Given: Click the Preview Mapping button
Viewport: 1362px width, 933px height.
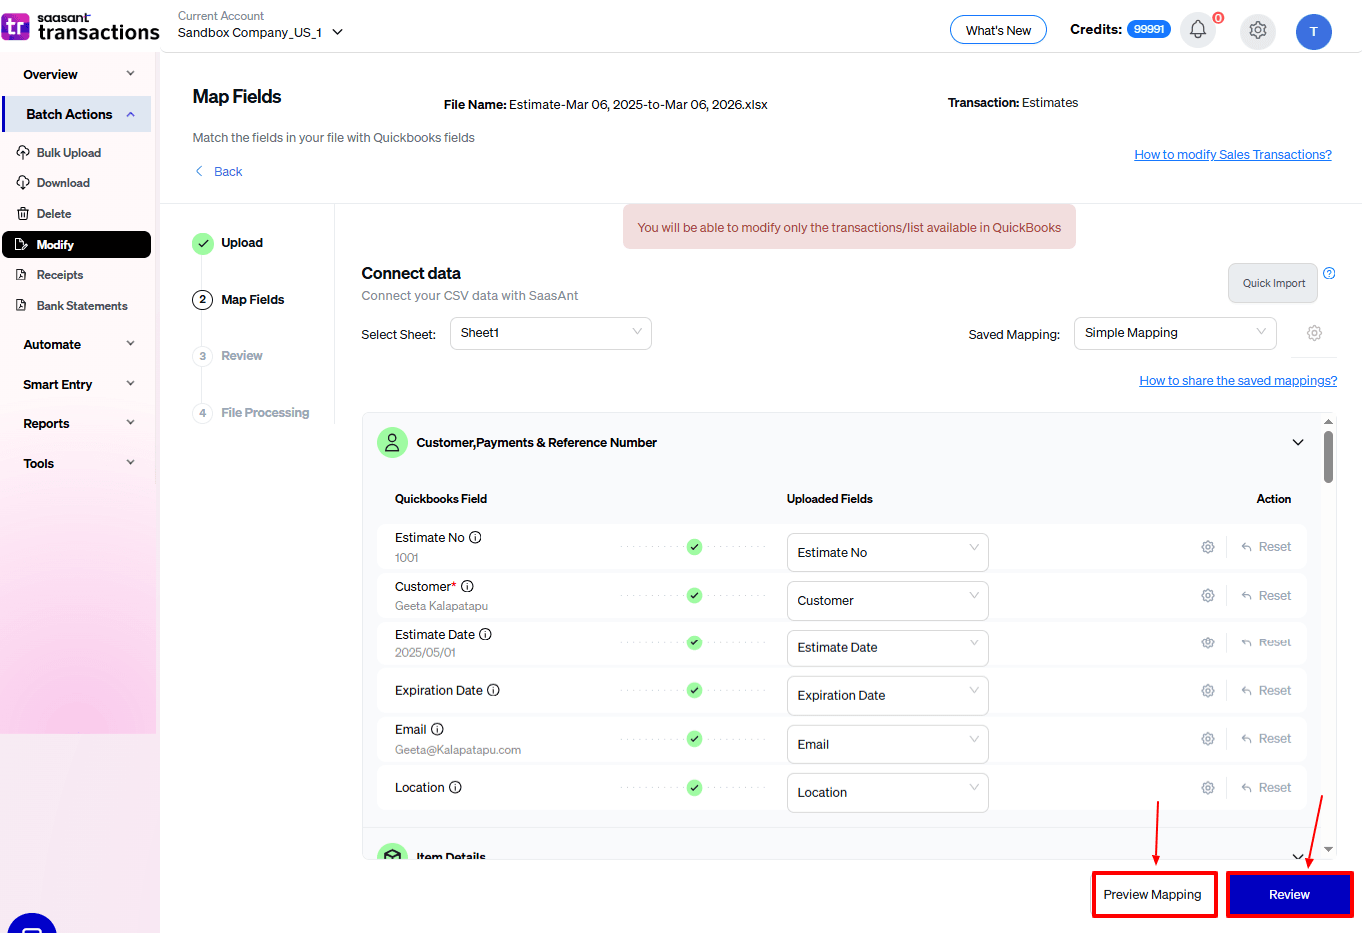Looking at the screenshot, I should 1153,894.
